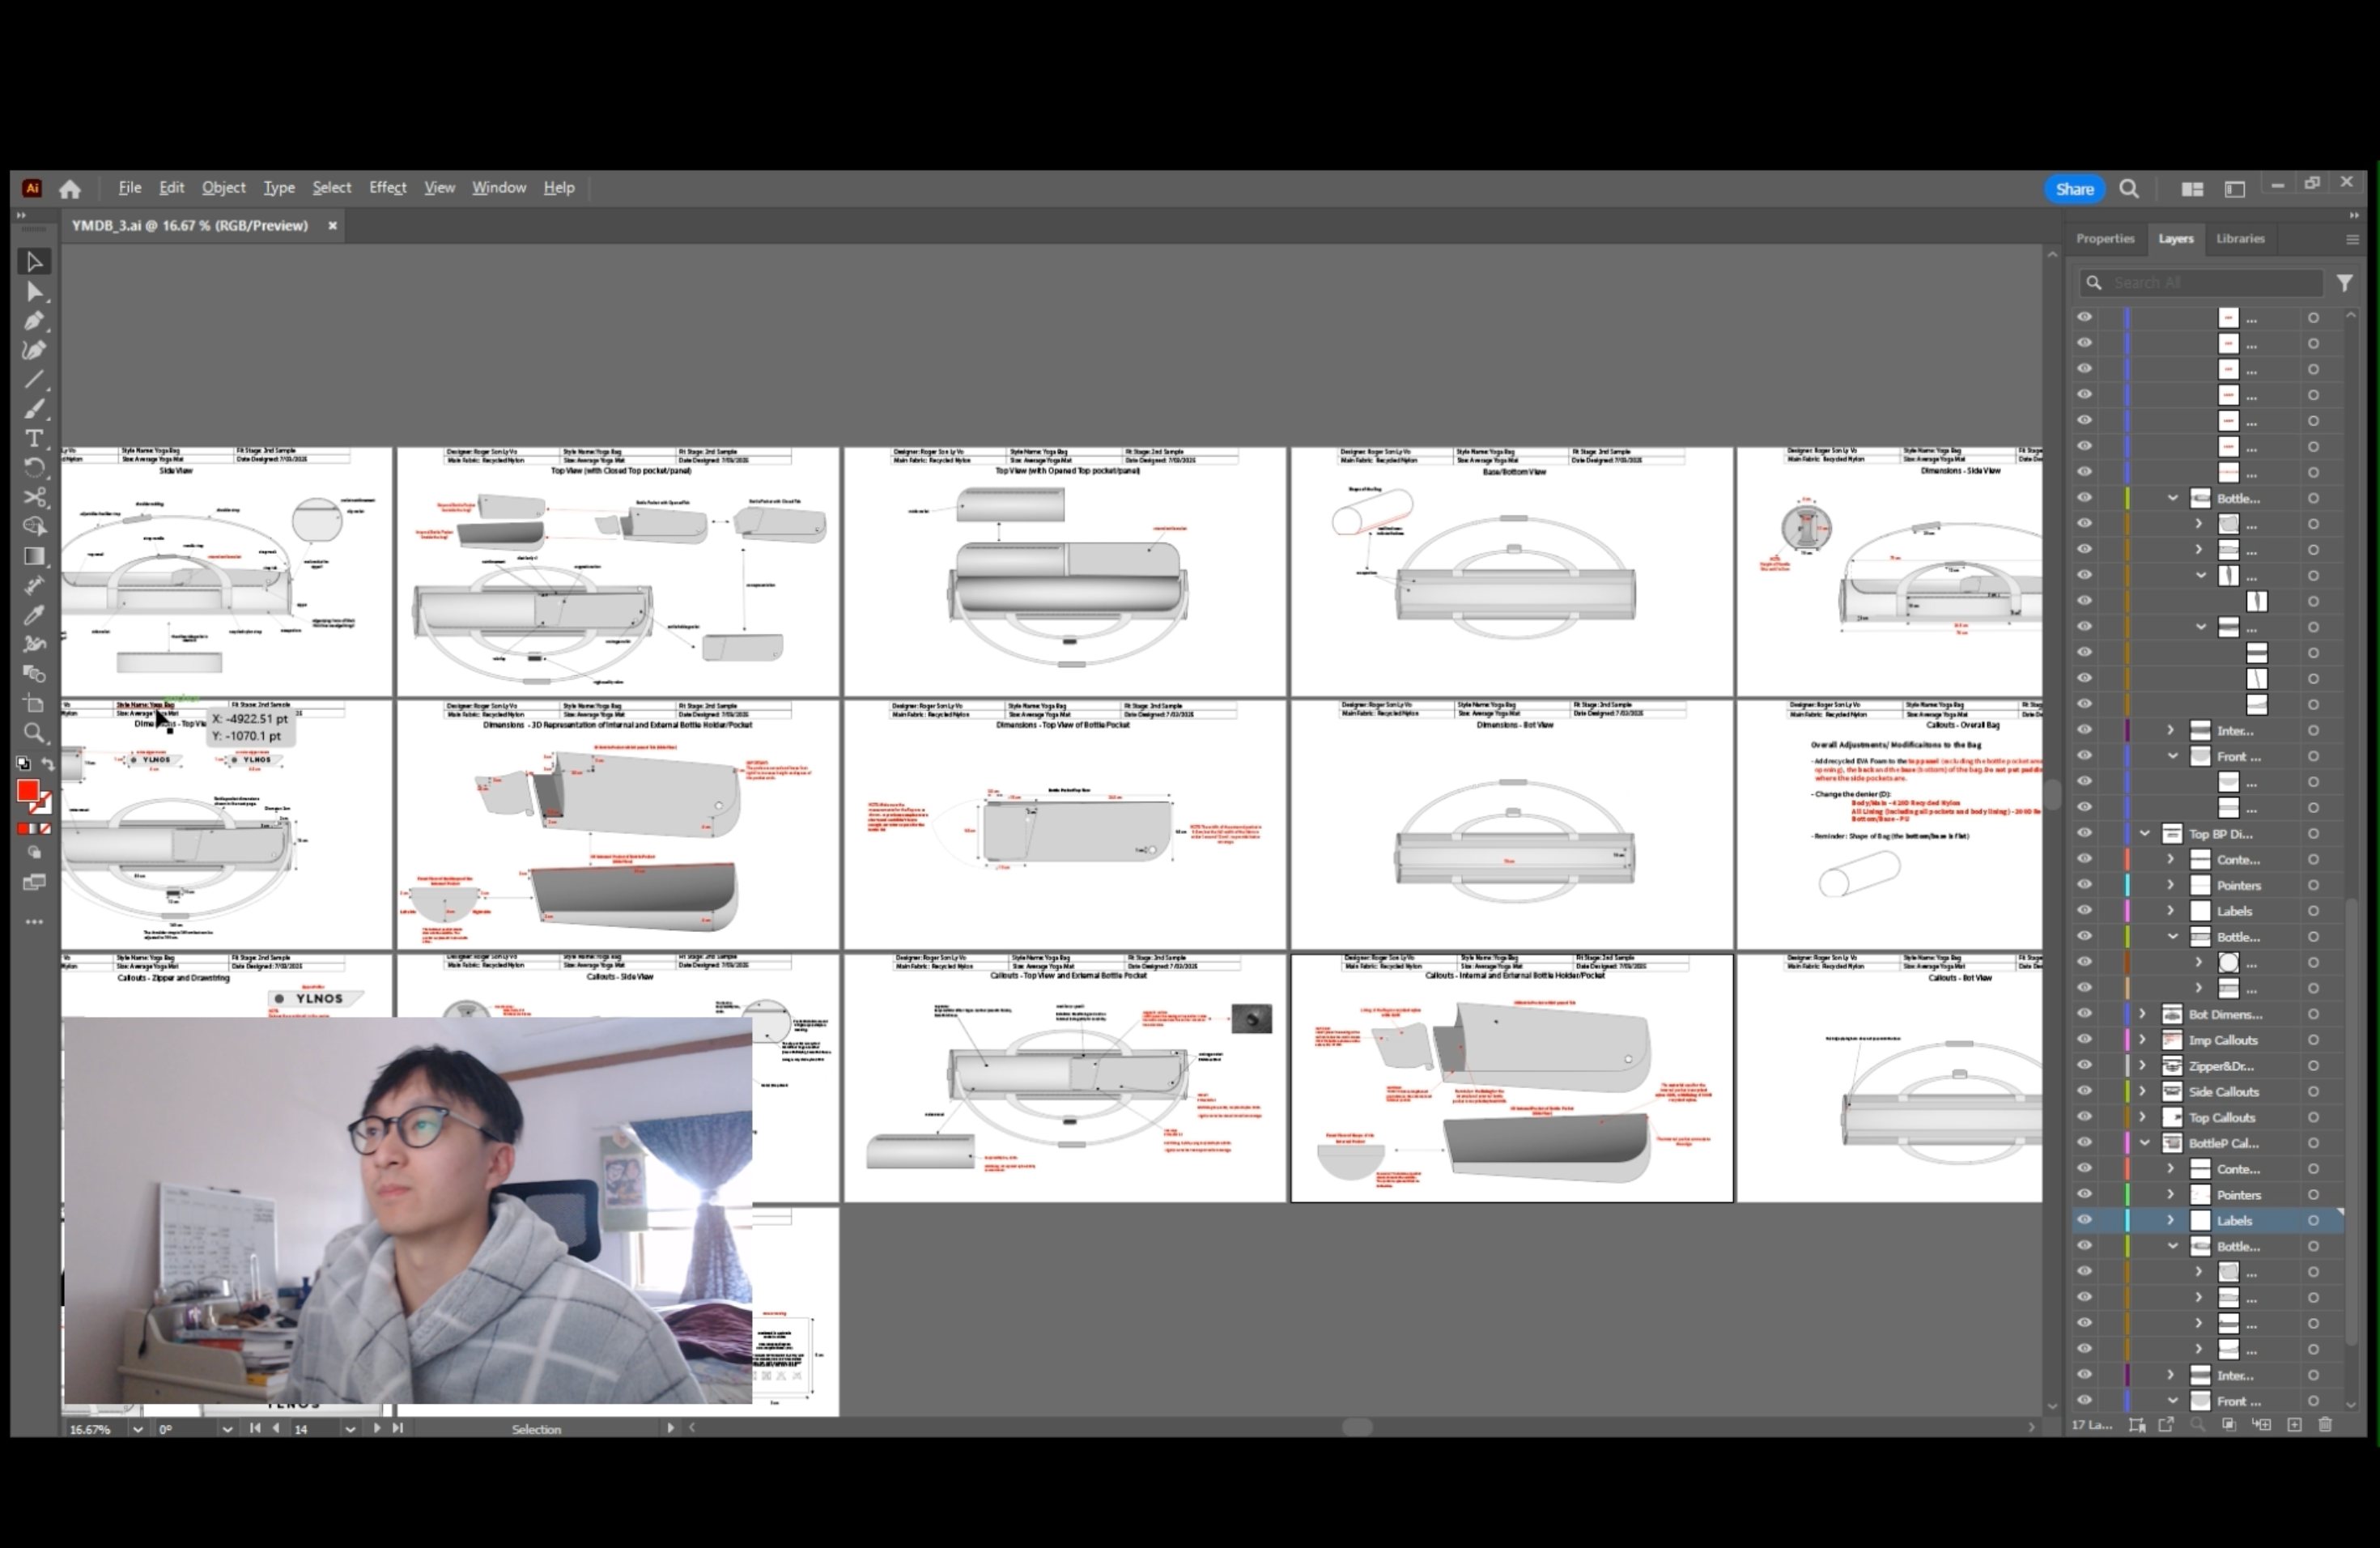The width and height of the screenshot is (2380, 1548).
Task: Hide the Imp Callouts layer
Action: pyautogui.click(x=2084, y=1040)
